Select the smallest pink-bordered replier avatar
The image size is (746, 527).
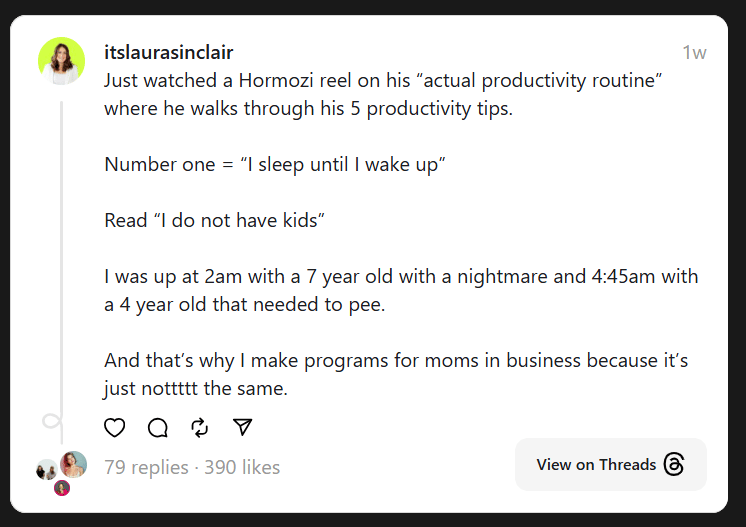(62, 488)
